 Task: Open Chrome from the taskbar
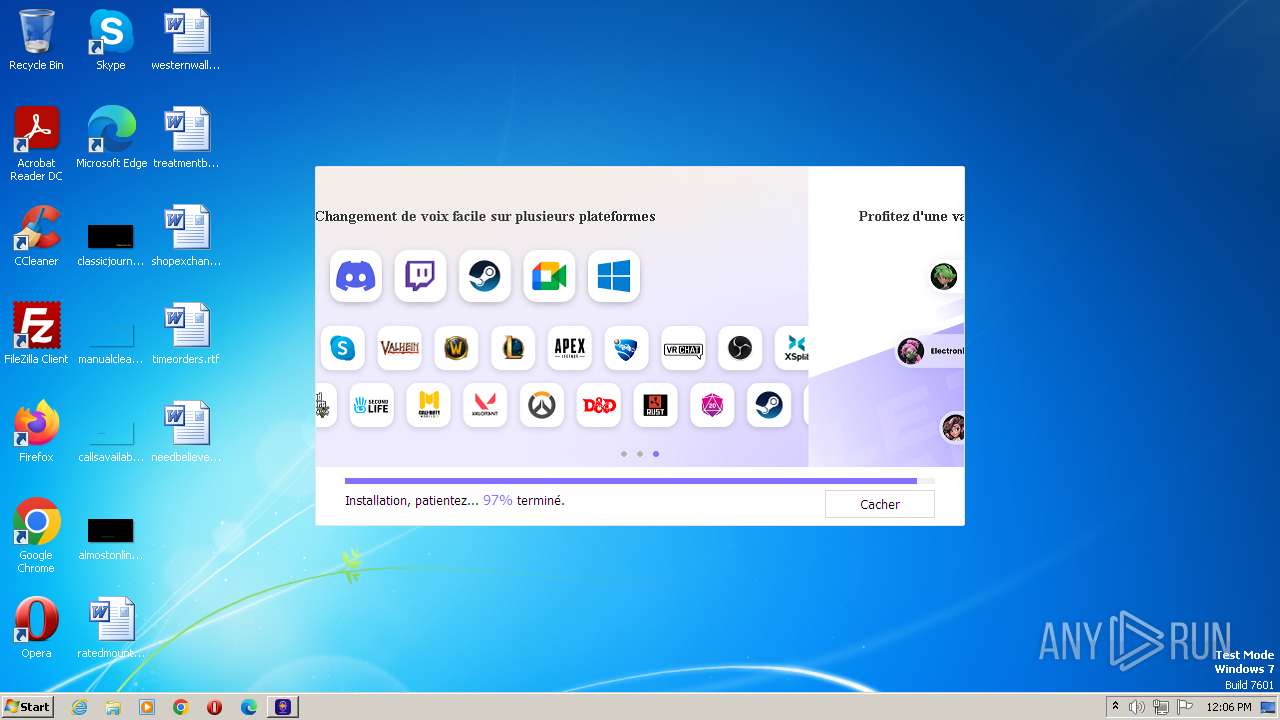click(181, 707)
